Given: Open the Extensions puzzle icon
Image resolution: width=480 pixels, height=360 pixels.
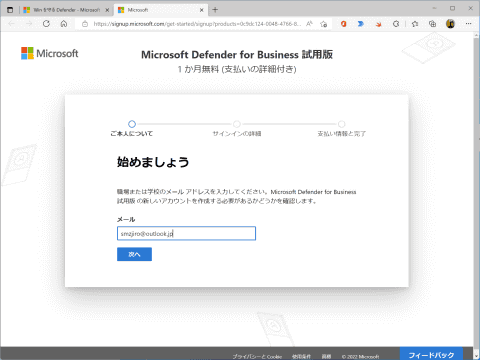Looking at the screenshot, I should click(x=396, y=24).
